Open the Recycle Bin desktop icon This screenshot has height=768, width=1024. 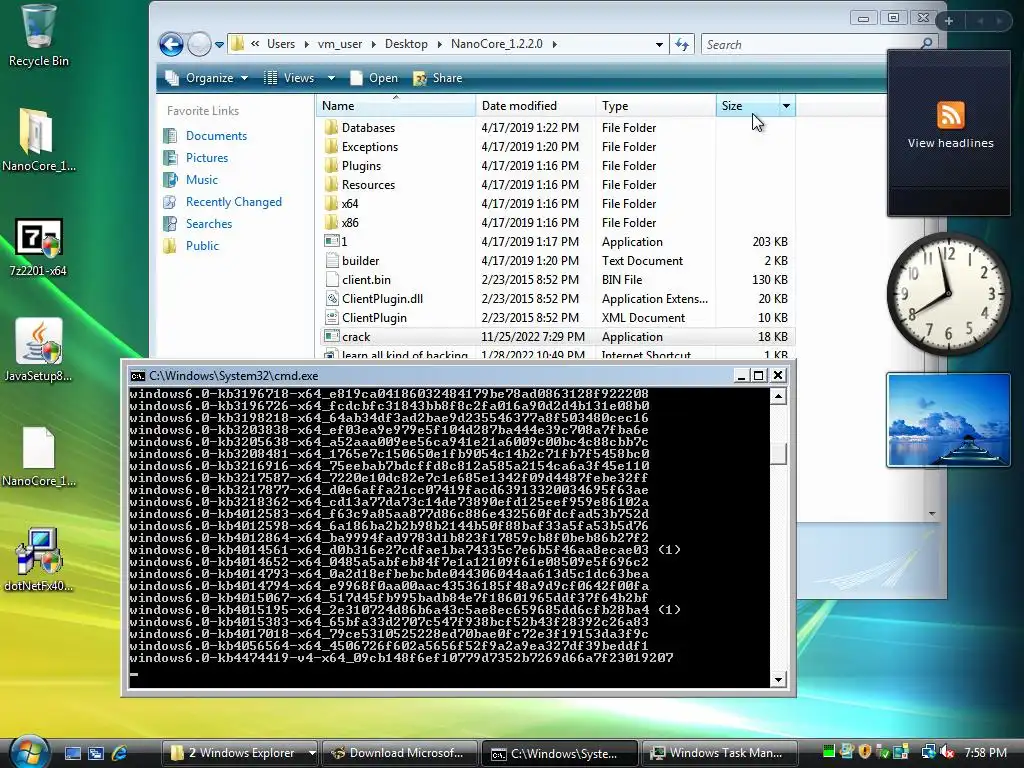(x=38, y=36)
